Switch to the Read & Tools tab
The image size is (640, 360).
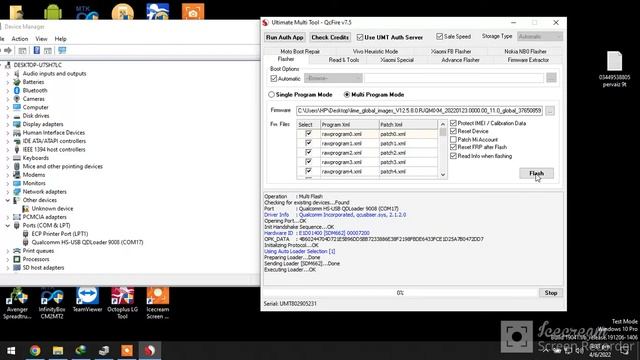344,60
